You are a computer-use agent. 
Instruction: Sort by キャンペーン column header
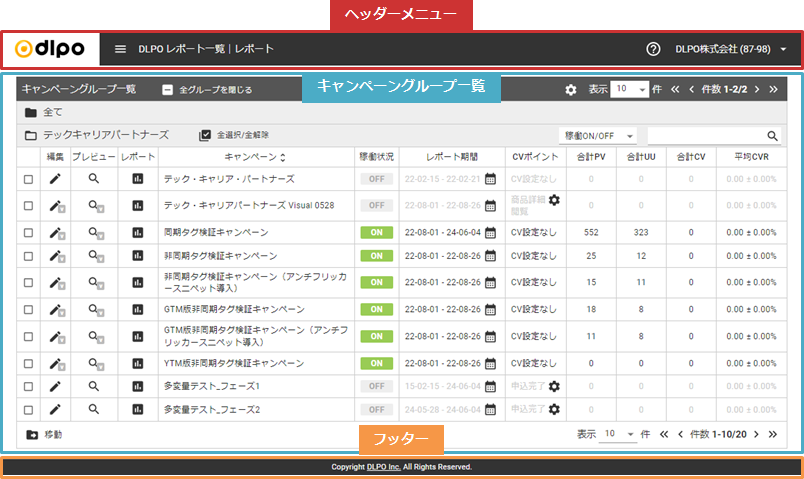tap(255, 157)
